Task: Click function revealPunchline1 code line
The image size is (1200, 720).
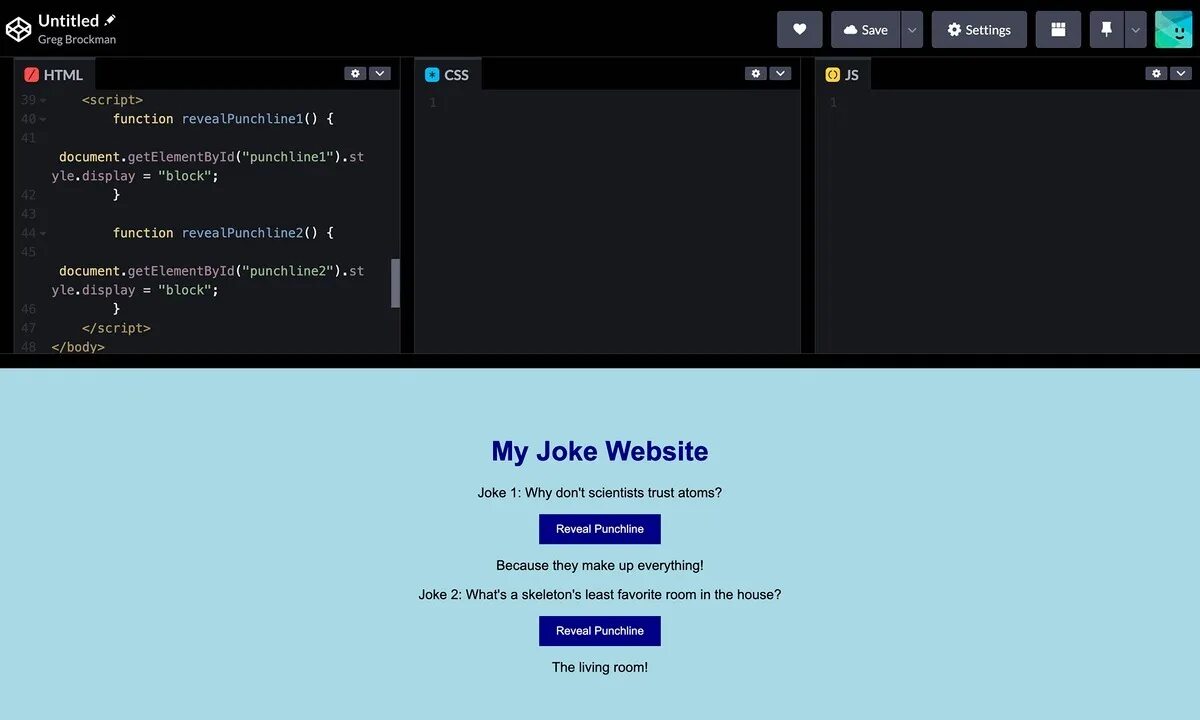Action: [223, 119]
